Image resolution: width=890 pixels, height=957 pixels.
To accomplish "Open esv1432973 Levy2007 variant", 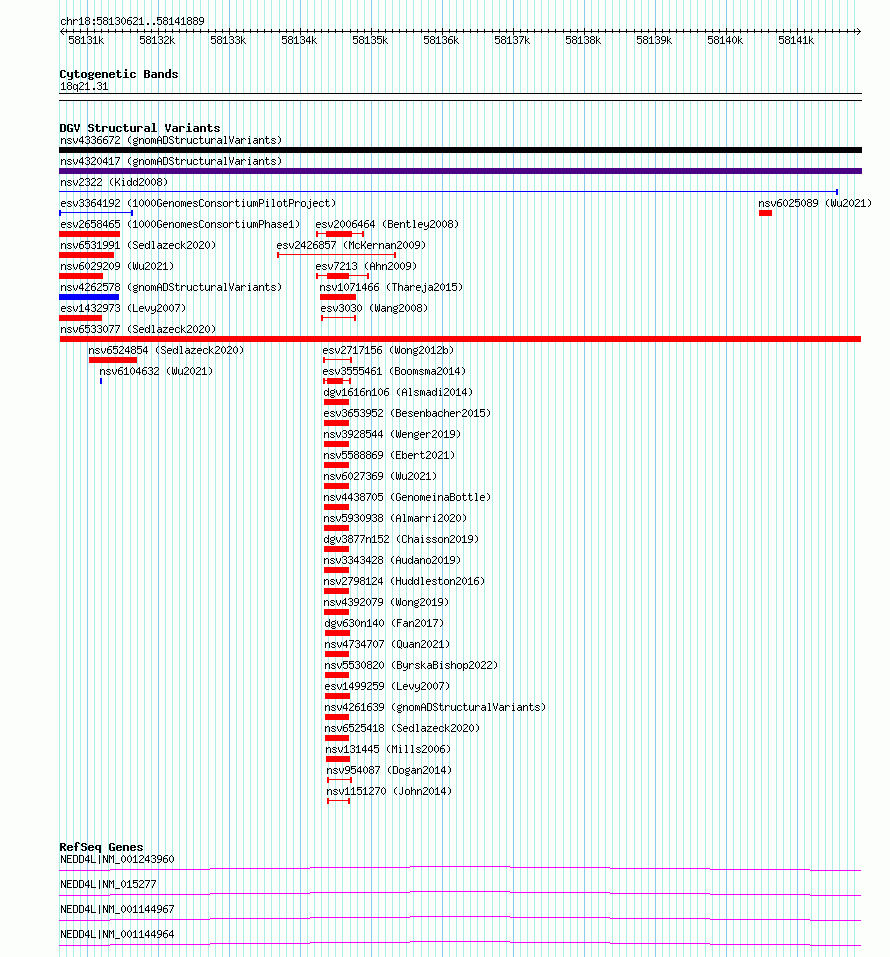I will click(x=123, y=308).
